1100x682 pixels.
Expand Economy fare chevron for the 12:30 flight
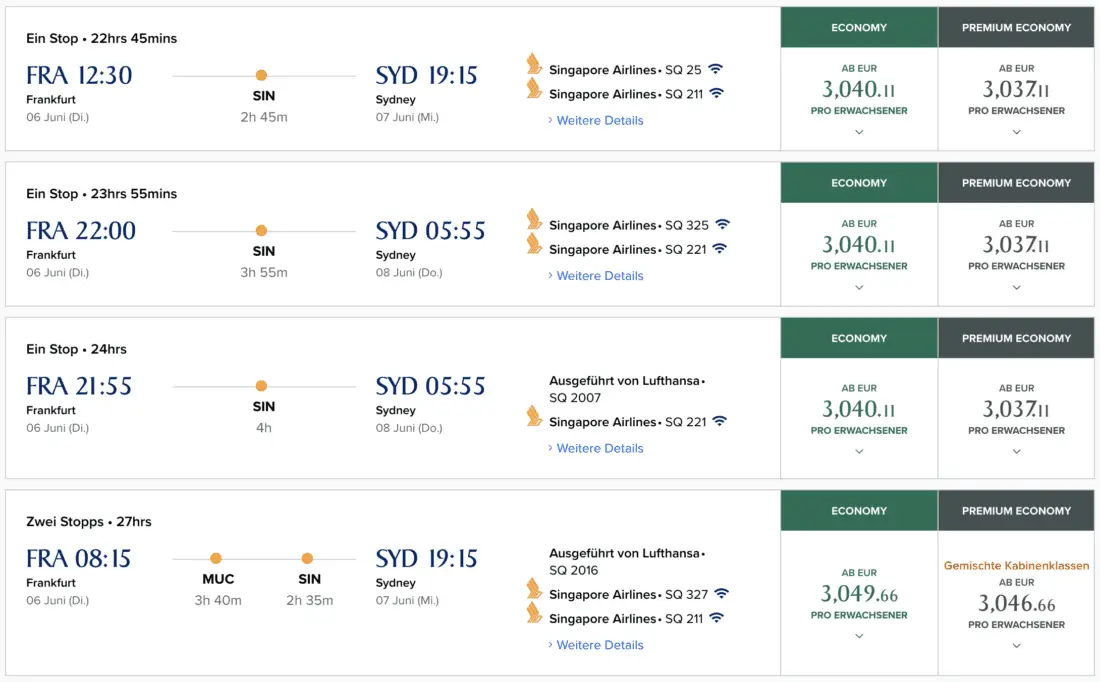[x=859, y=132]
